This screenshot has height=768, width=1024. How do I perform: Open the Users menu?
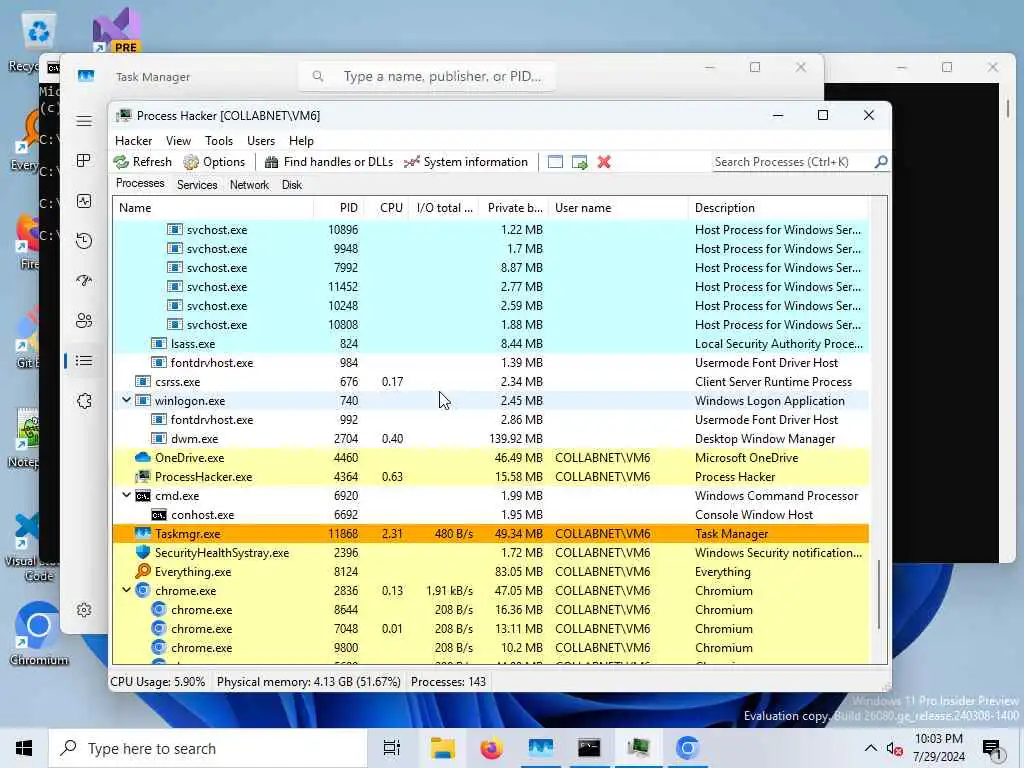pos(261,141)
